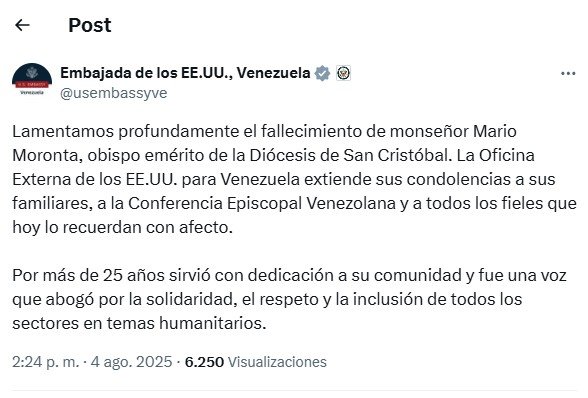Click the text Diócesis de San Cristóbal
The height and width of the screenshot is (398, 588).
(349, 155)
